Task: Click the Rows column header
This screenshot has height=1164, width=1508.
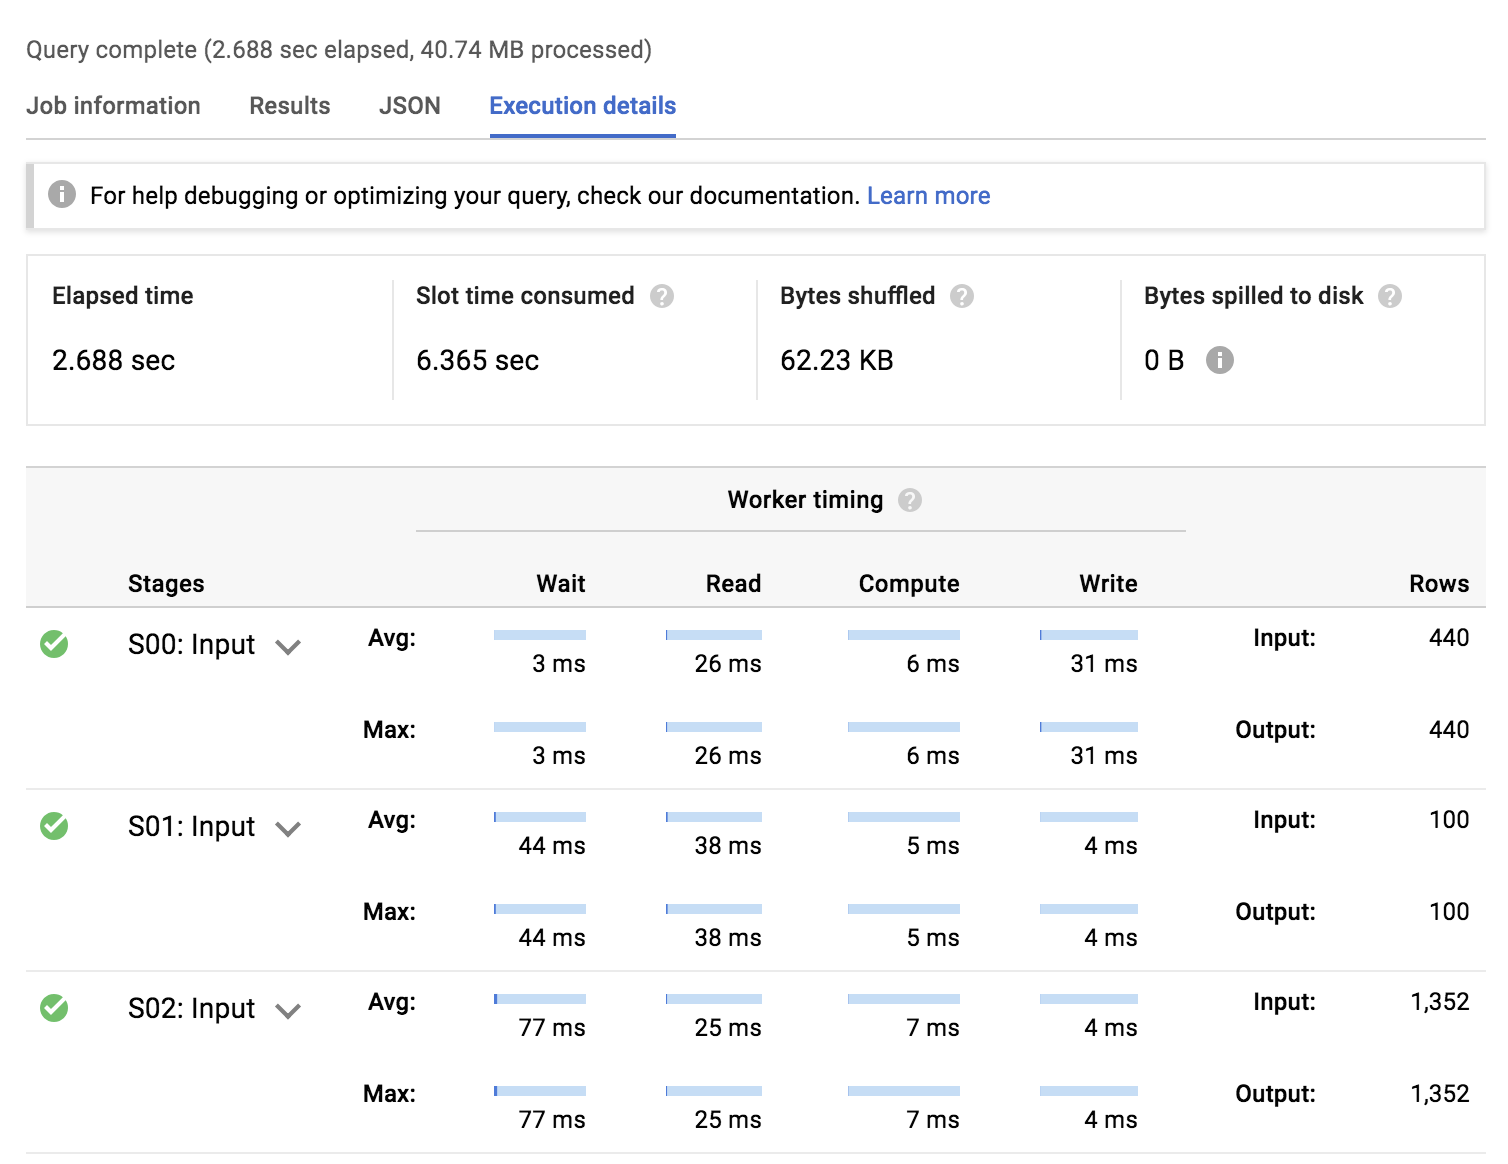Action: click(x=1440, y=584)
